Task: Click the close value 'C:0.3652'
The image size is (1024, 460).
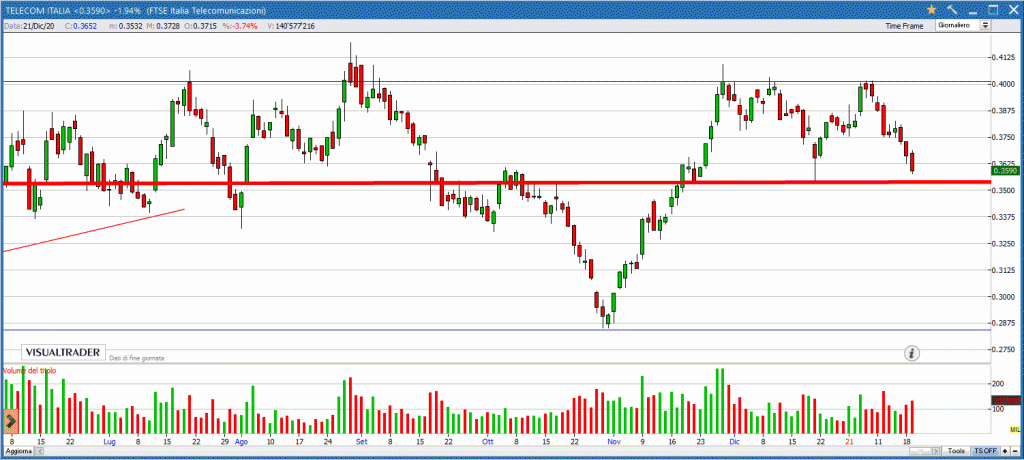Action: pos(80,25)
